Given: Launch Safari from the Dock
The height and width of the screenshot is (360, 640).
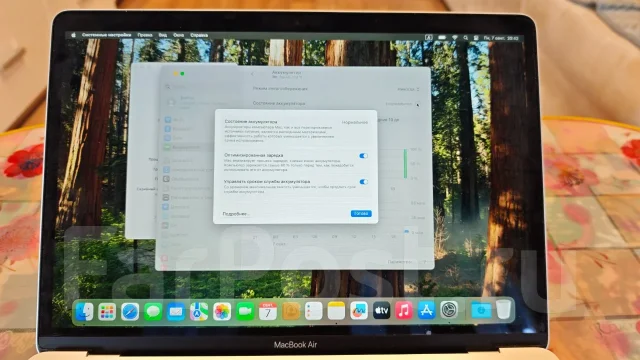Looking at the screenshot, I should click(x=130, y=312).
